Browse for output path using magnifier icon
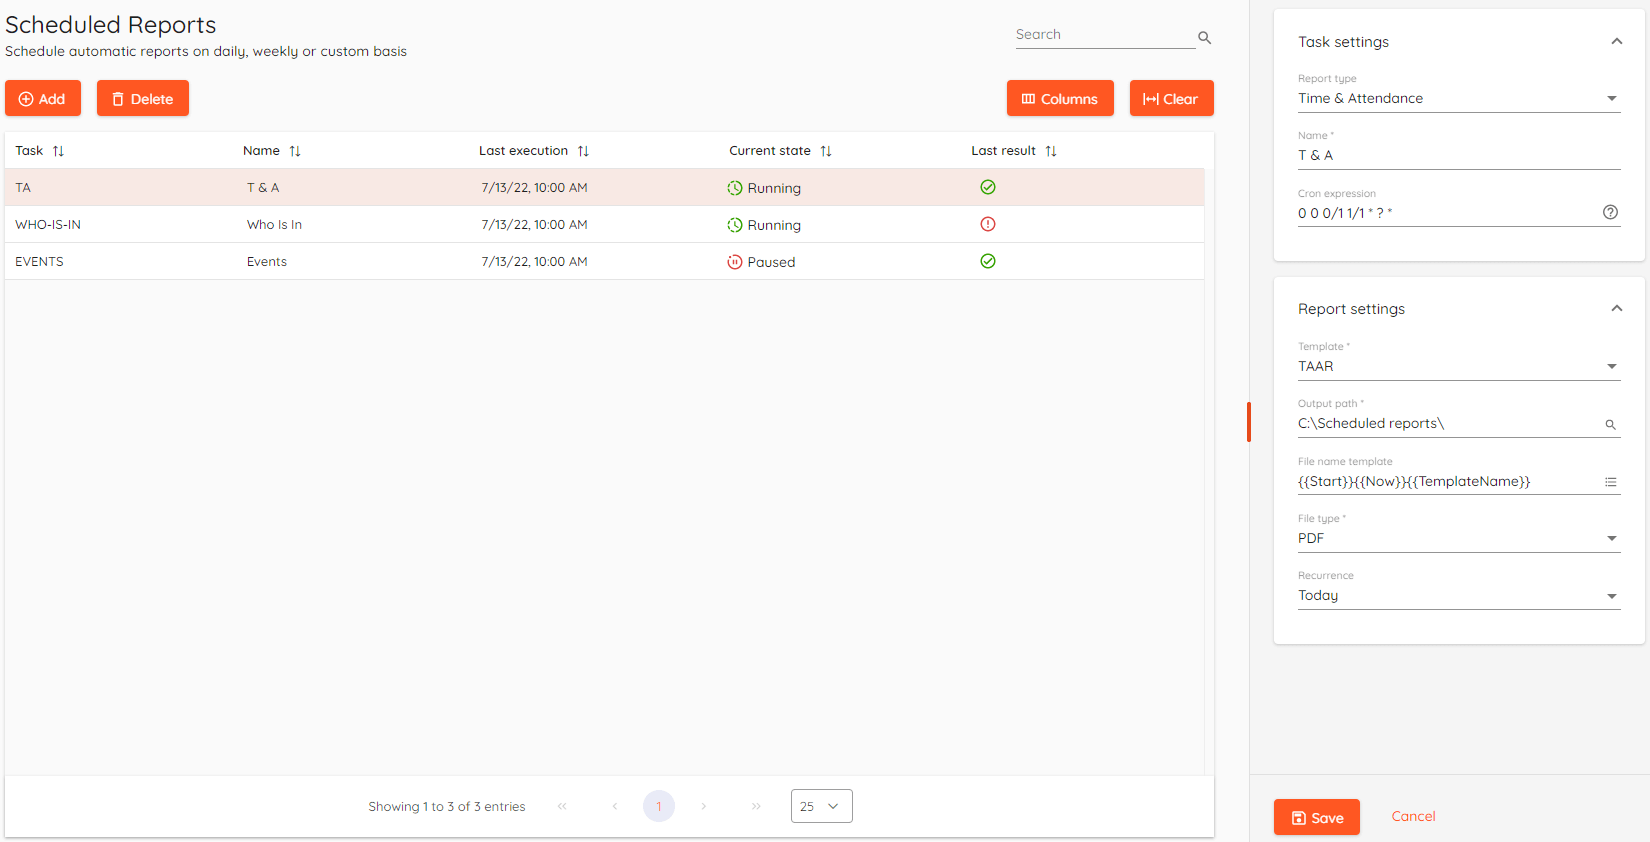1650x842 pixels. click(x=1610, y=425)
